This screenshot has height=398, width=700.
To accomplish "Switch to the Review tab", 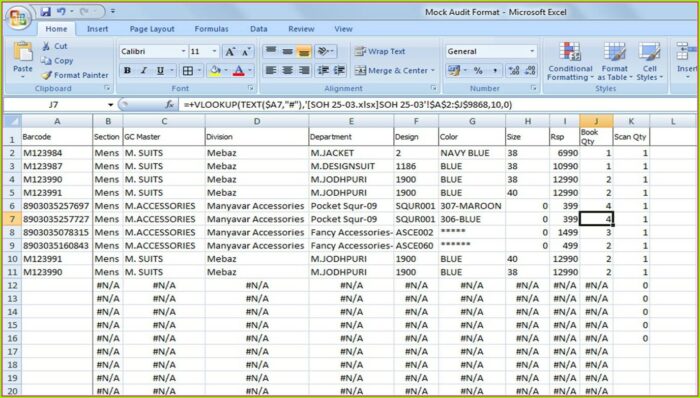I will (x=301, y=29).
